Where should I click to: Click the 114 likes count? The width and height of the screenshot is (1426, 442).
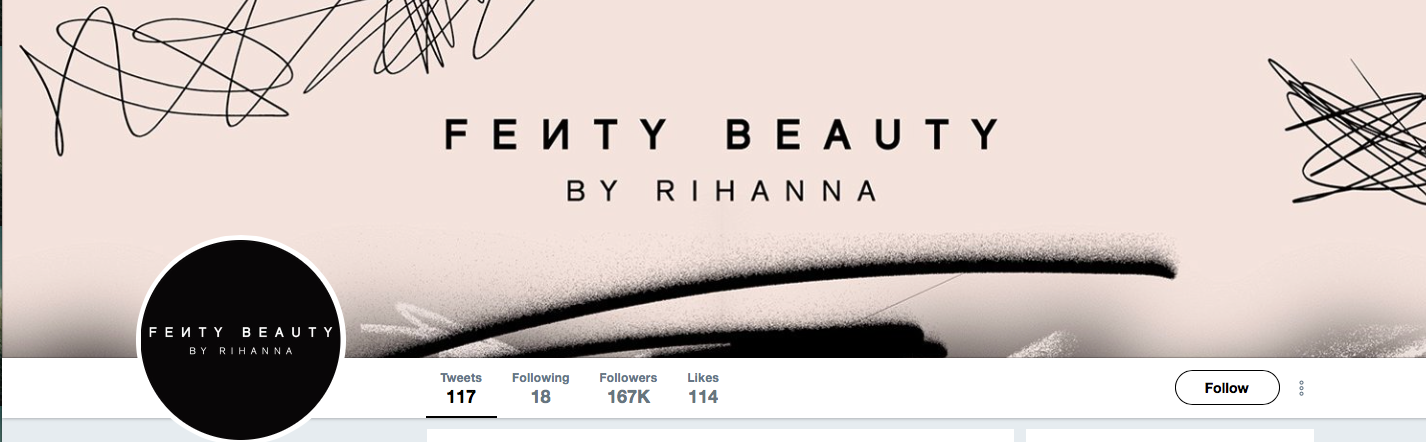[x=703, y=397]
